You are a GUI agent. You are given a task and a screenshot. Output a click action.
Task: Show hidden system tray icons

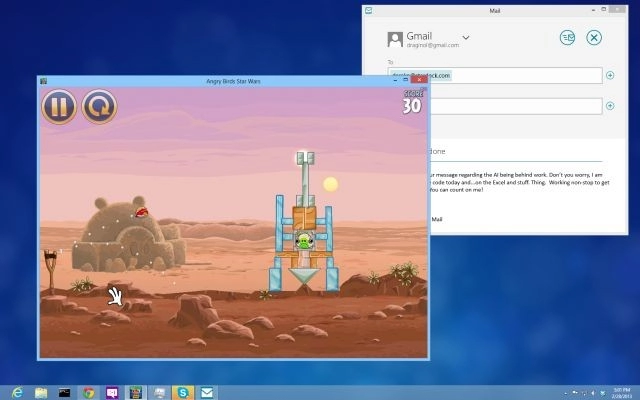[x=565, y=393]
